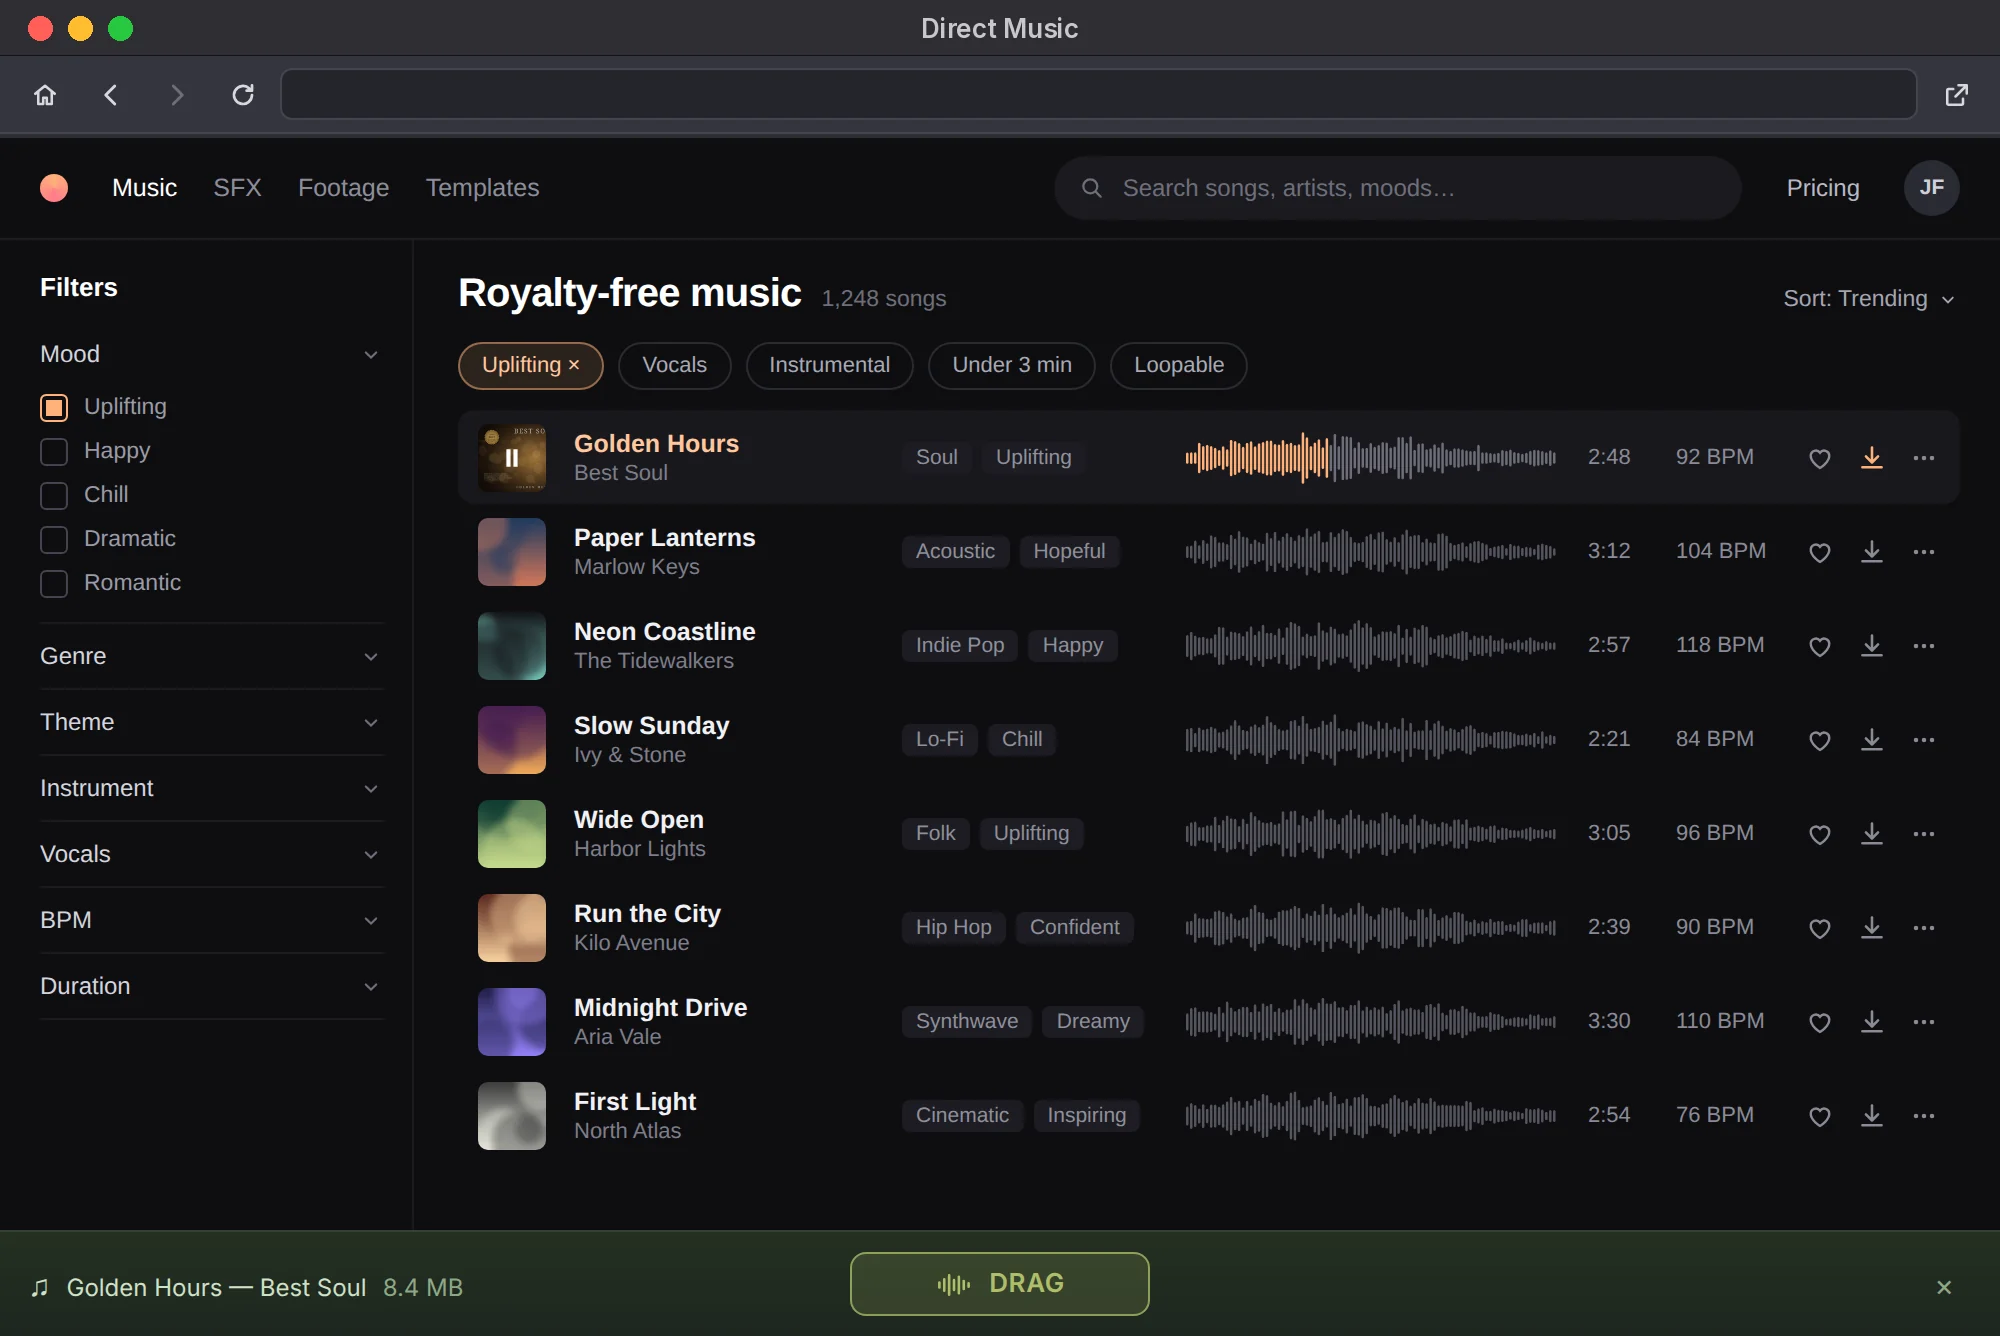This screenshot has width=2000, height=1336.
Task: Favorite First Light track
Action: click(x=1820, y=1116)
